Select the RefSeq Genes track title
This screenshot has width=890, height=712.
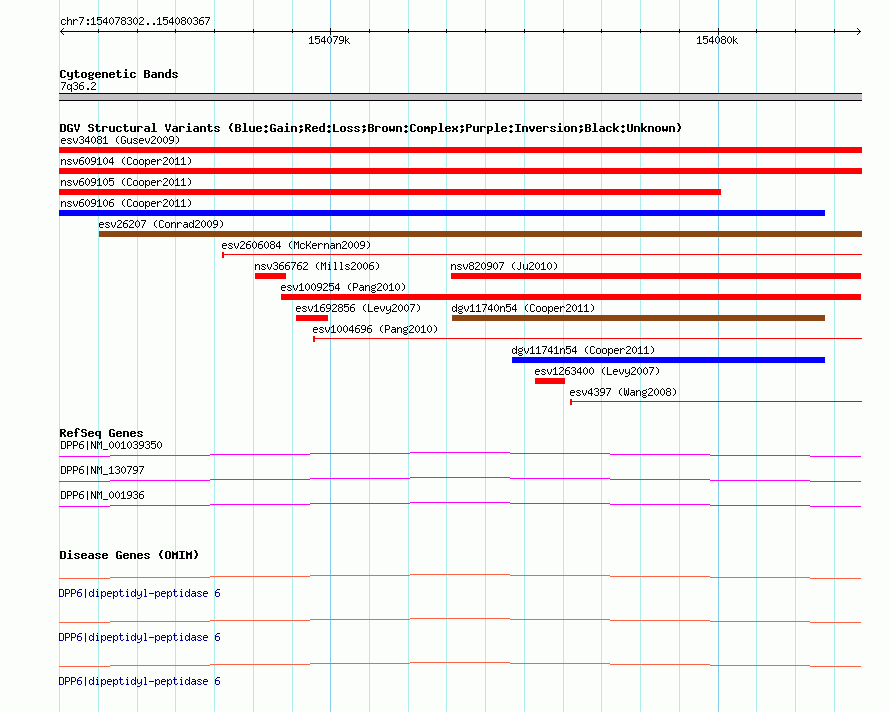tap(101, 433)
